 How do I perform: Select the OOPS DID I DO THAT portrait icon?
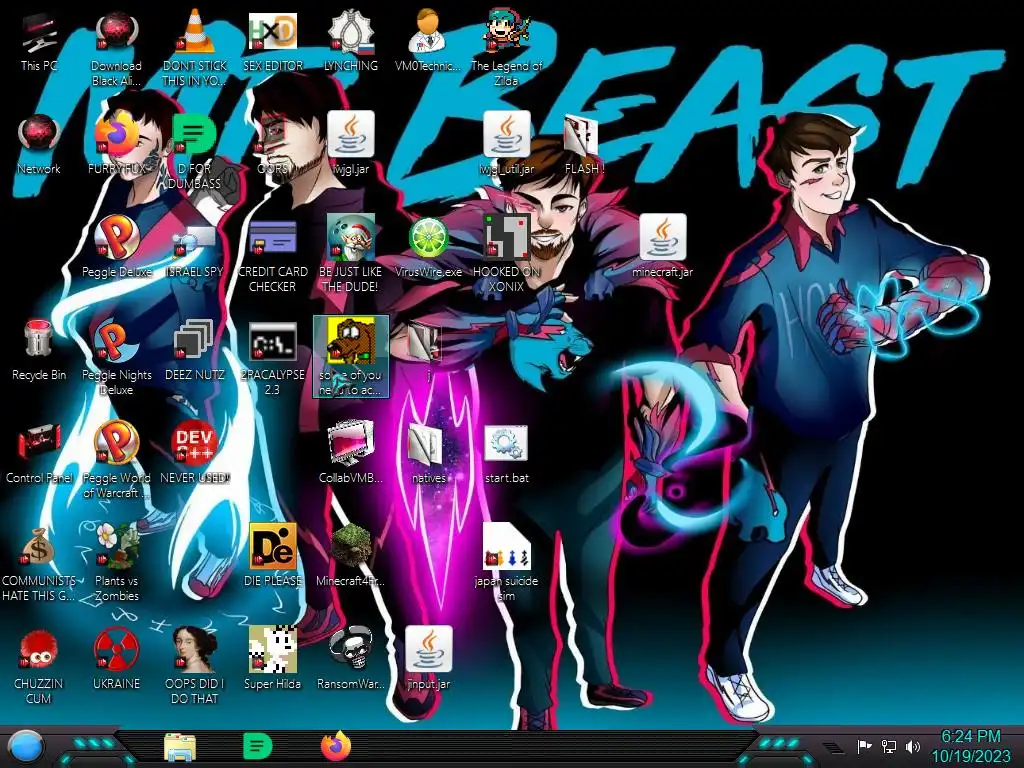pyautogui.click(x=194, y=666)
